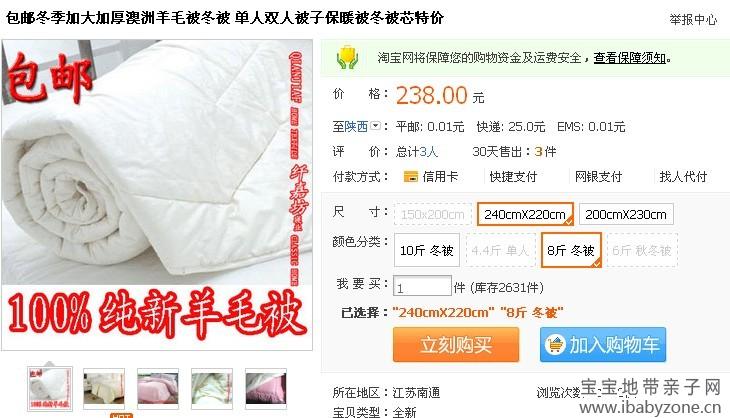The width and height of the screenshot is (730, 418).
Task: Open the 查看保障须知 guarantee link
Action: click(629, 58)
